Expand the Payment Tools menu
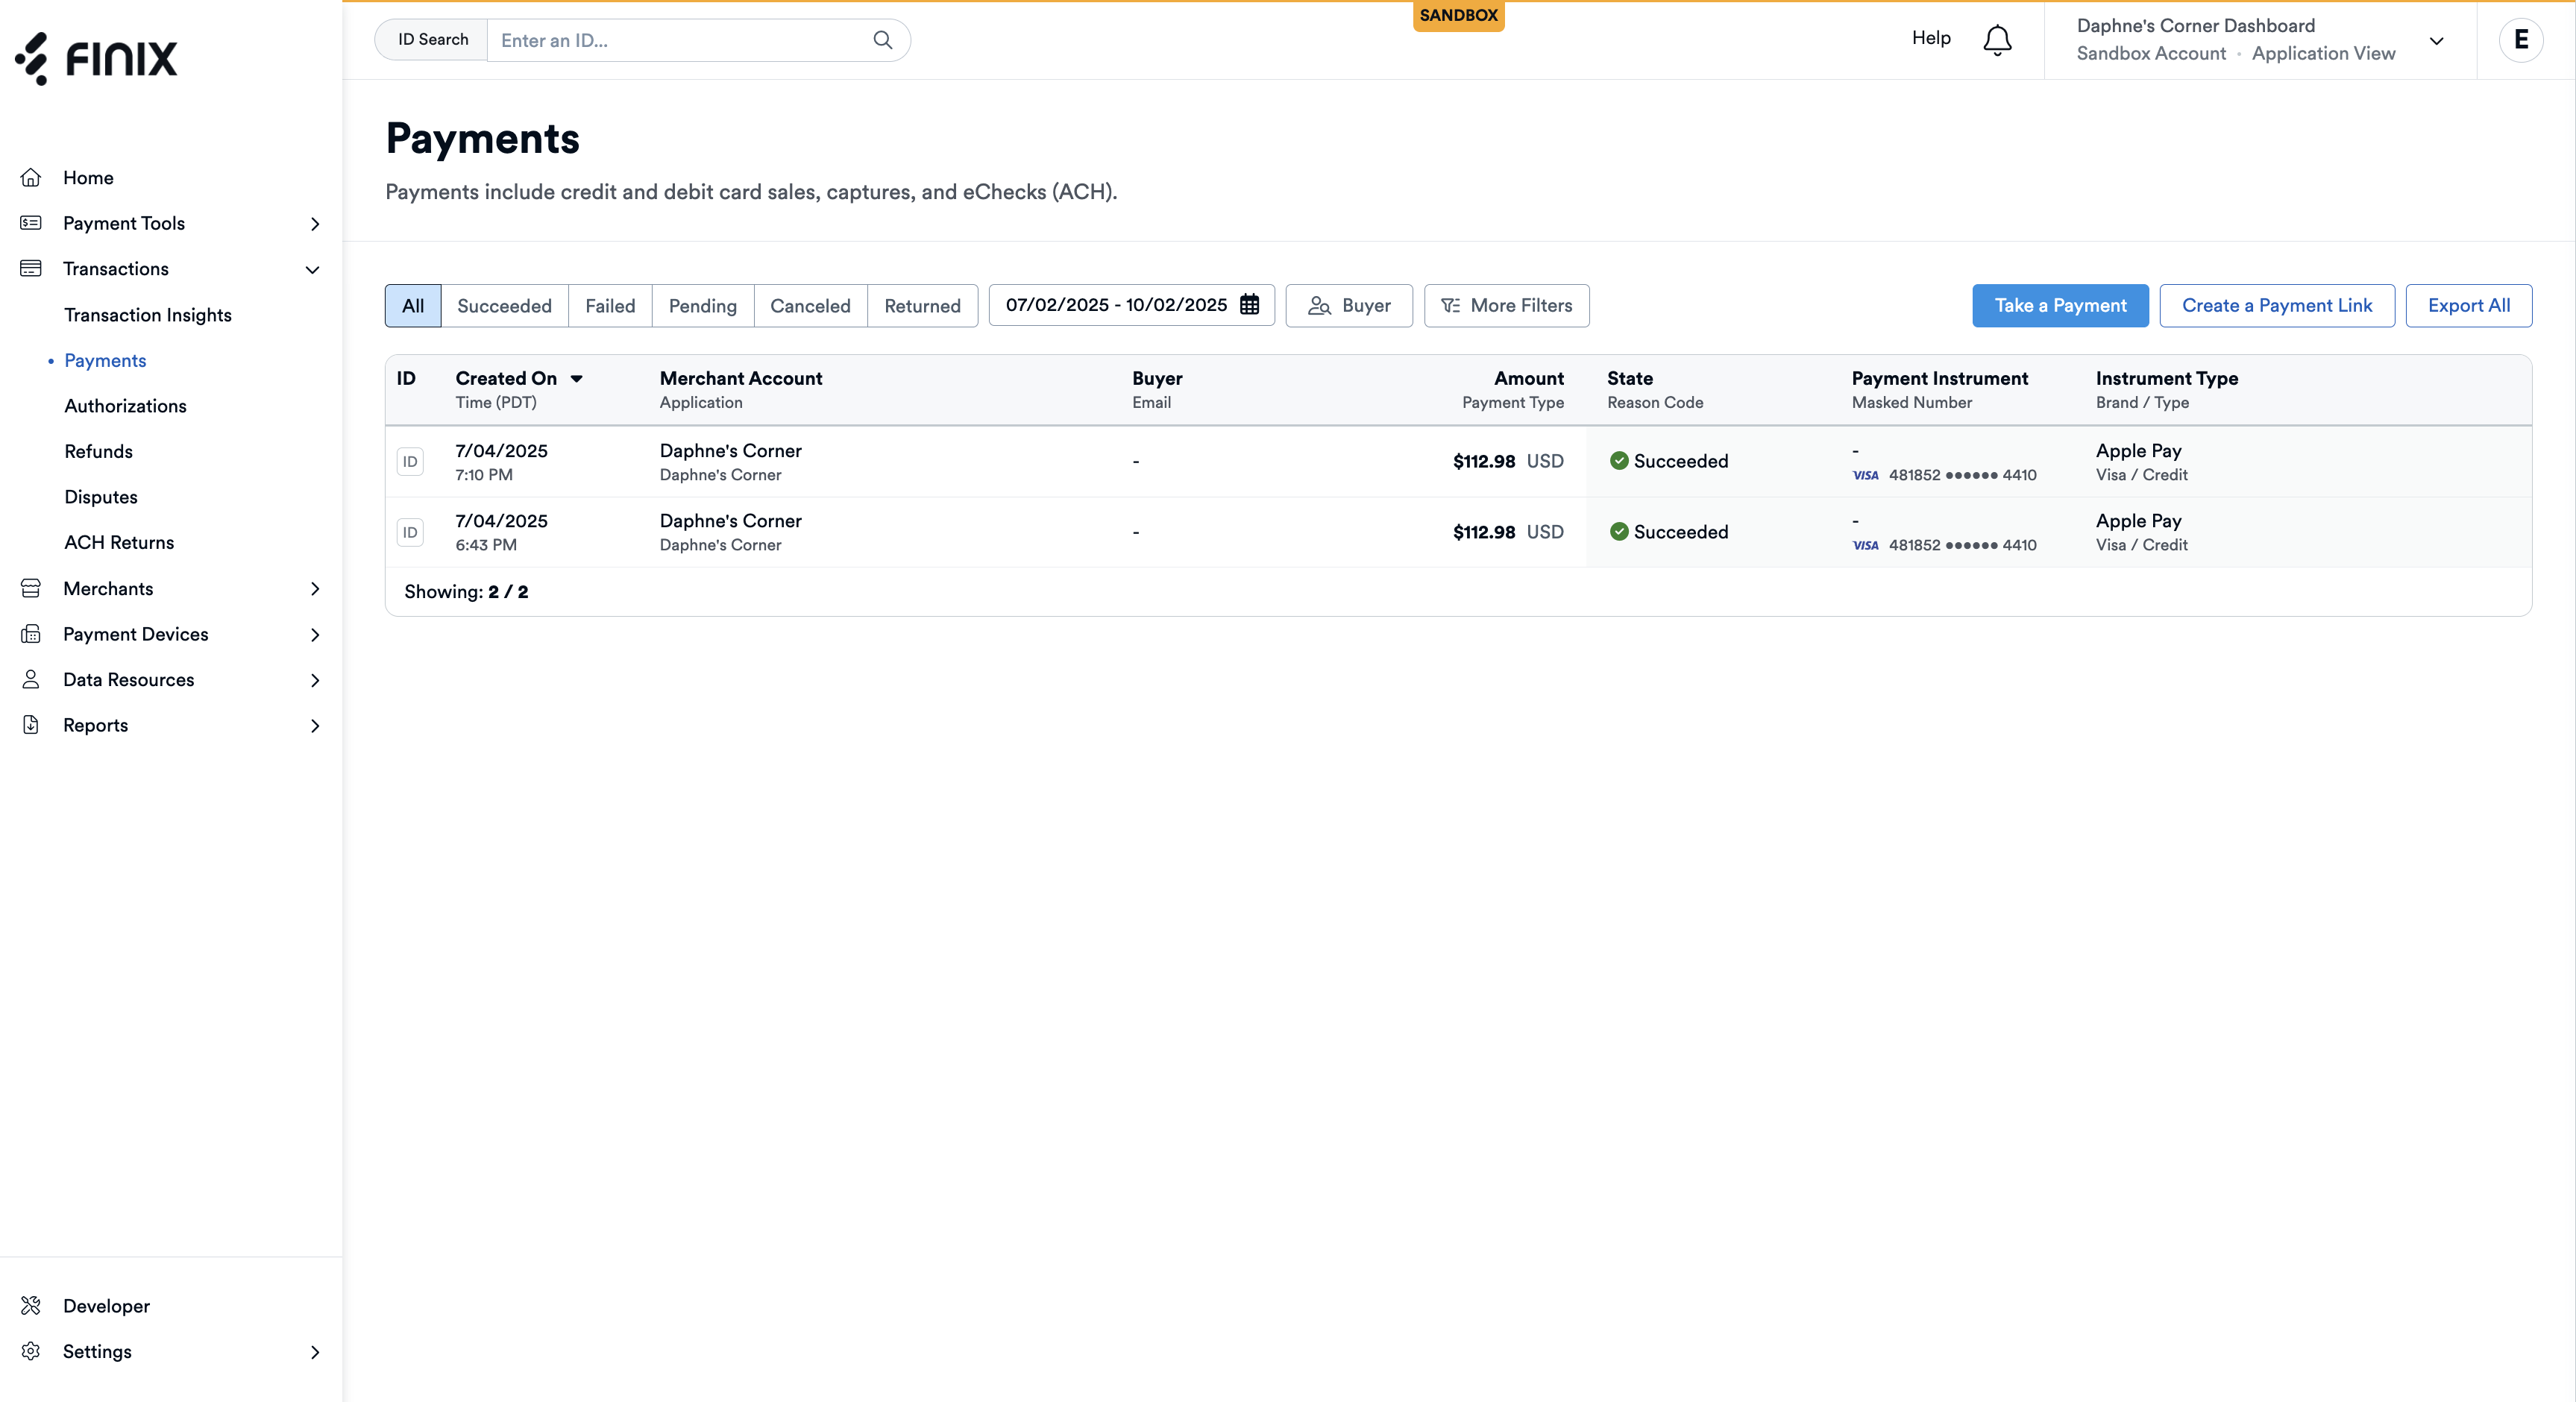 coord(314,223)
